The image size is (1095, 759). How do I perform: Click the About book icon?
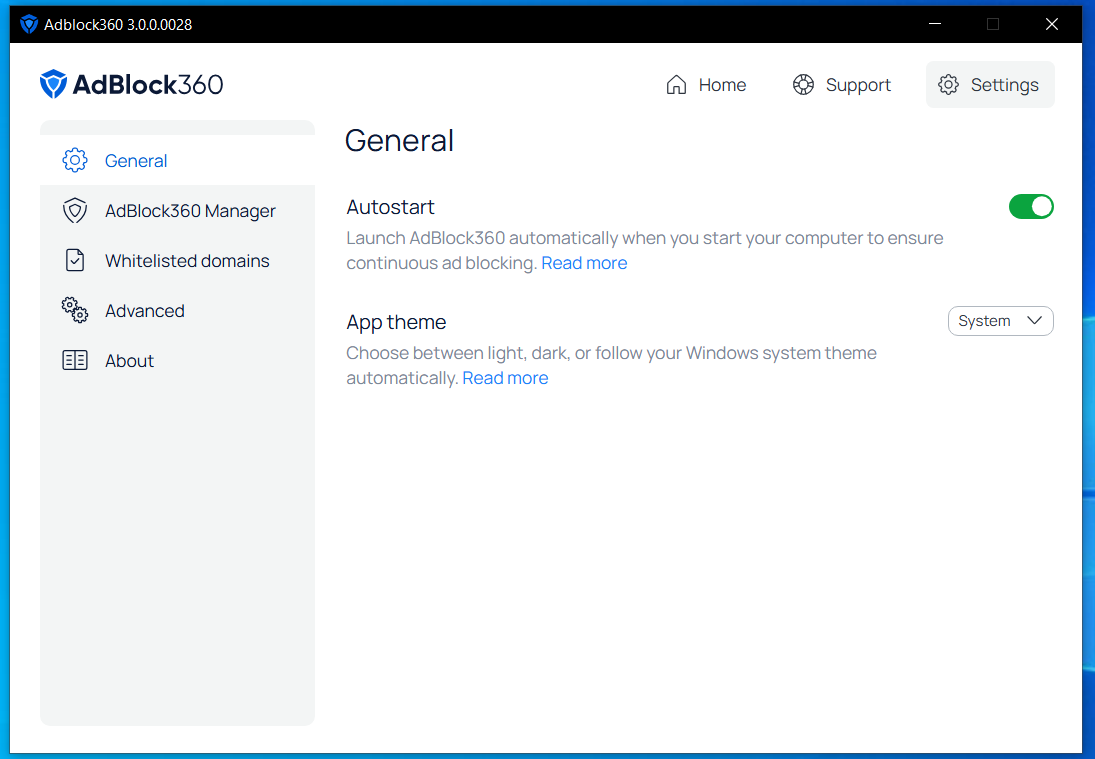click(75, 360)
